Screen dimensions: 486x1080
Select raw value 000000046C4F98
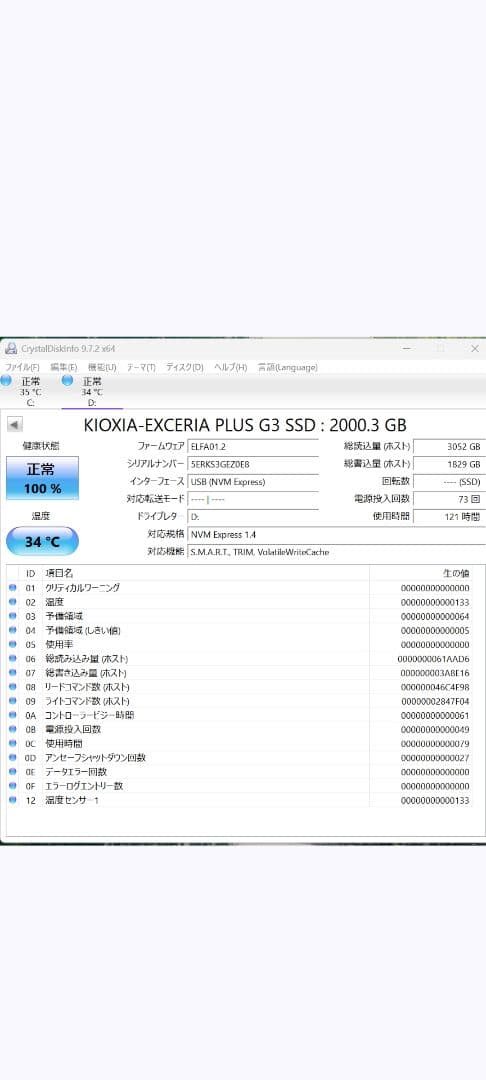click(435, 687)
